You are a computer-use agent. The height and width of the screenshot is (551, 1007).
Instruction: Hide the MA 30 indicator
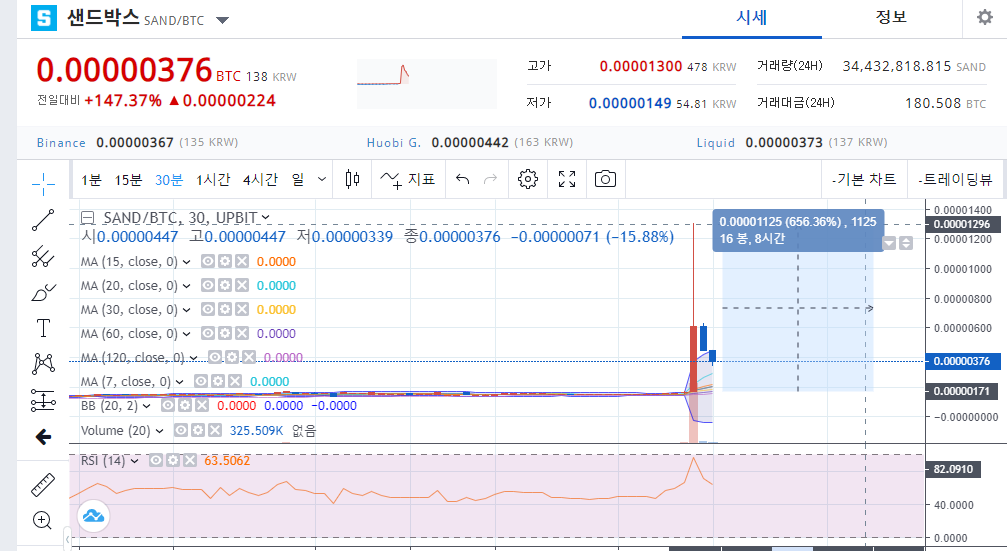[x=208, y=310]
